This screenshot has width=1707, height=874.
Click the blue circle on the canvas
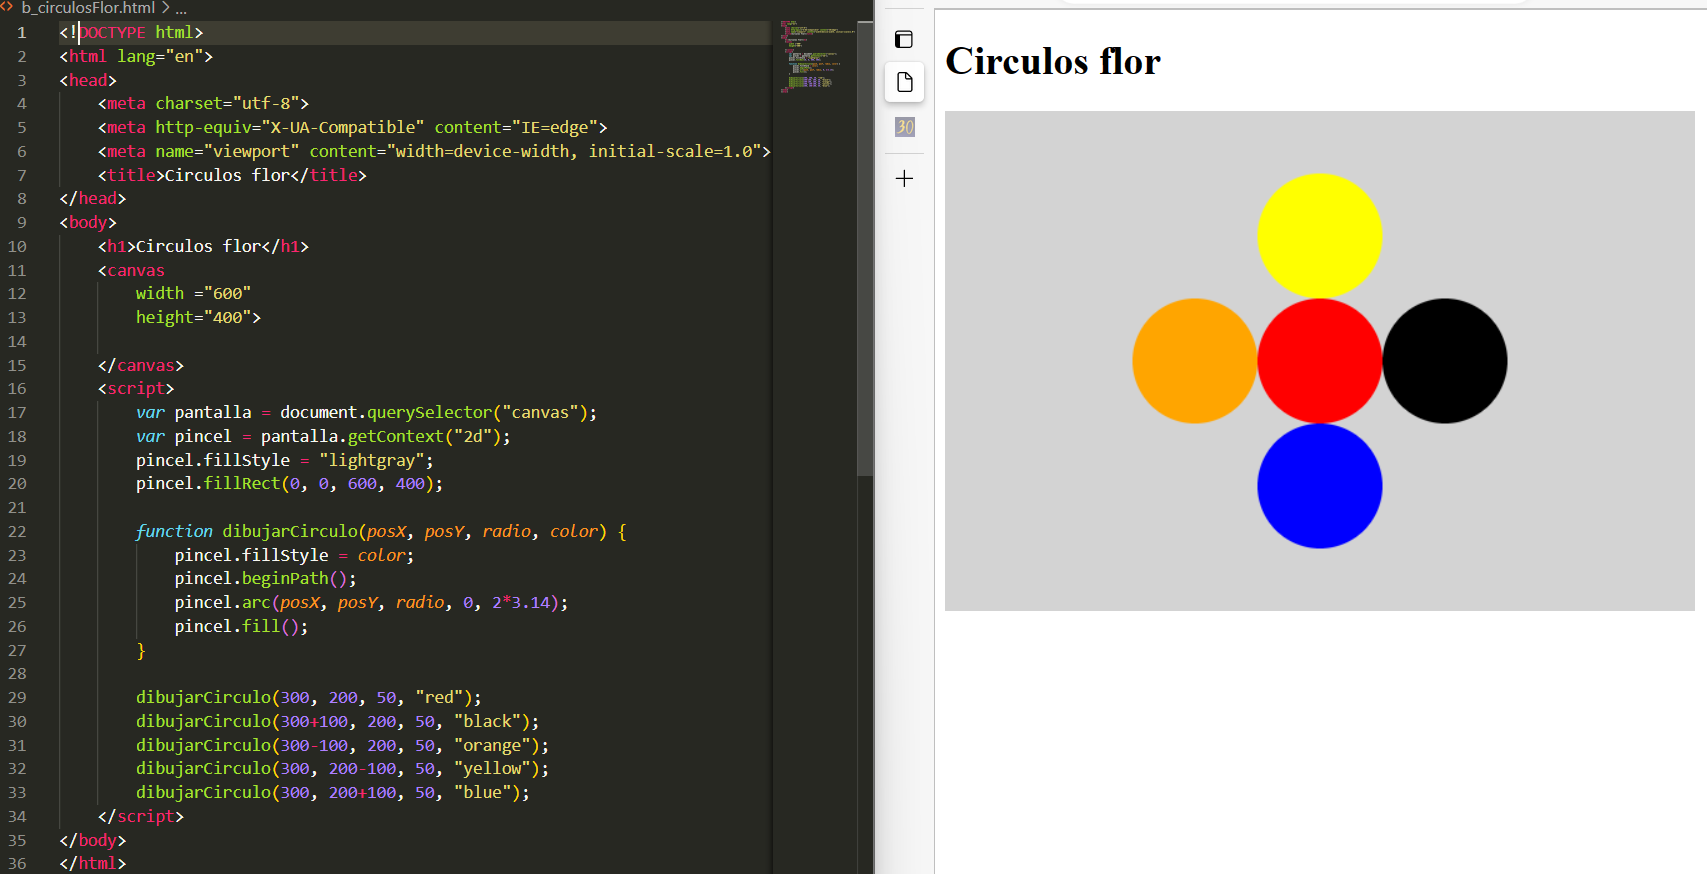pyautogui.click(x=1319, y=486)
